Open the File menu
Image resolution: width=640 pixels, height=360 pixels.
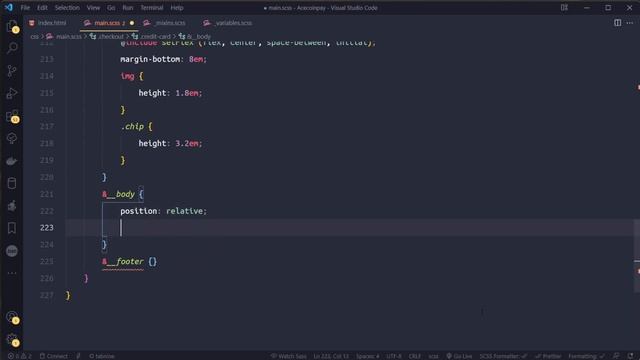25,8
